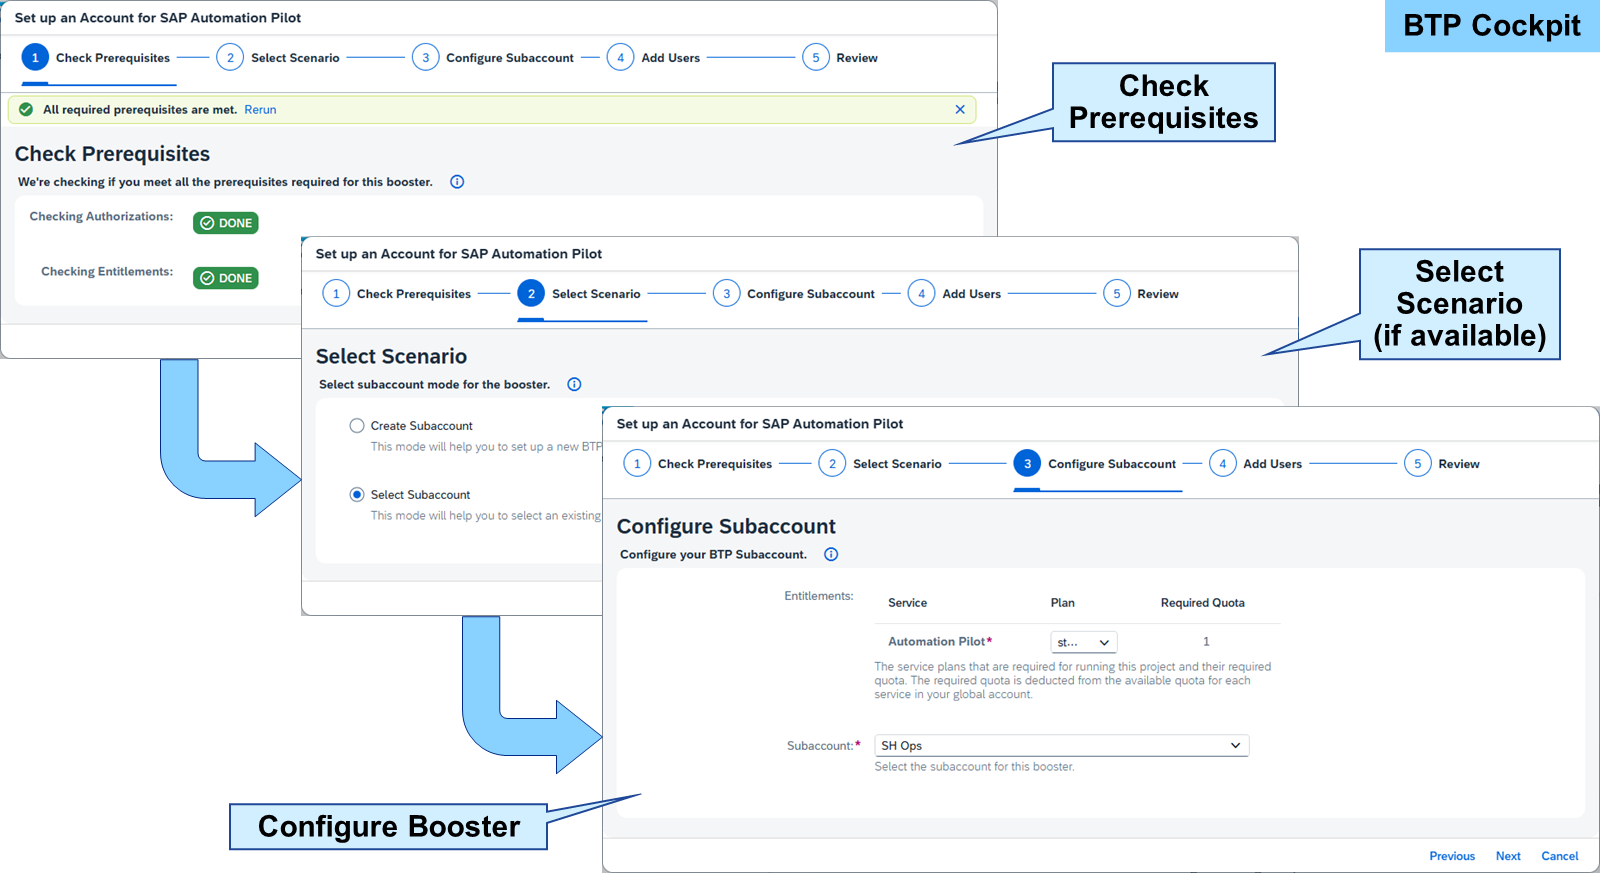Viewport: 1600px width, 873px height.
Task: Click Configure Subaccount heading text
Action: click(x=726, y=526)
